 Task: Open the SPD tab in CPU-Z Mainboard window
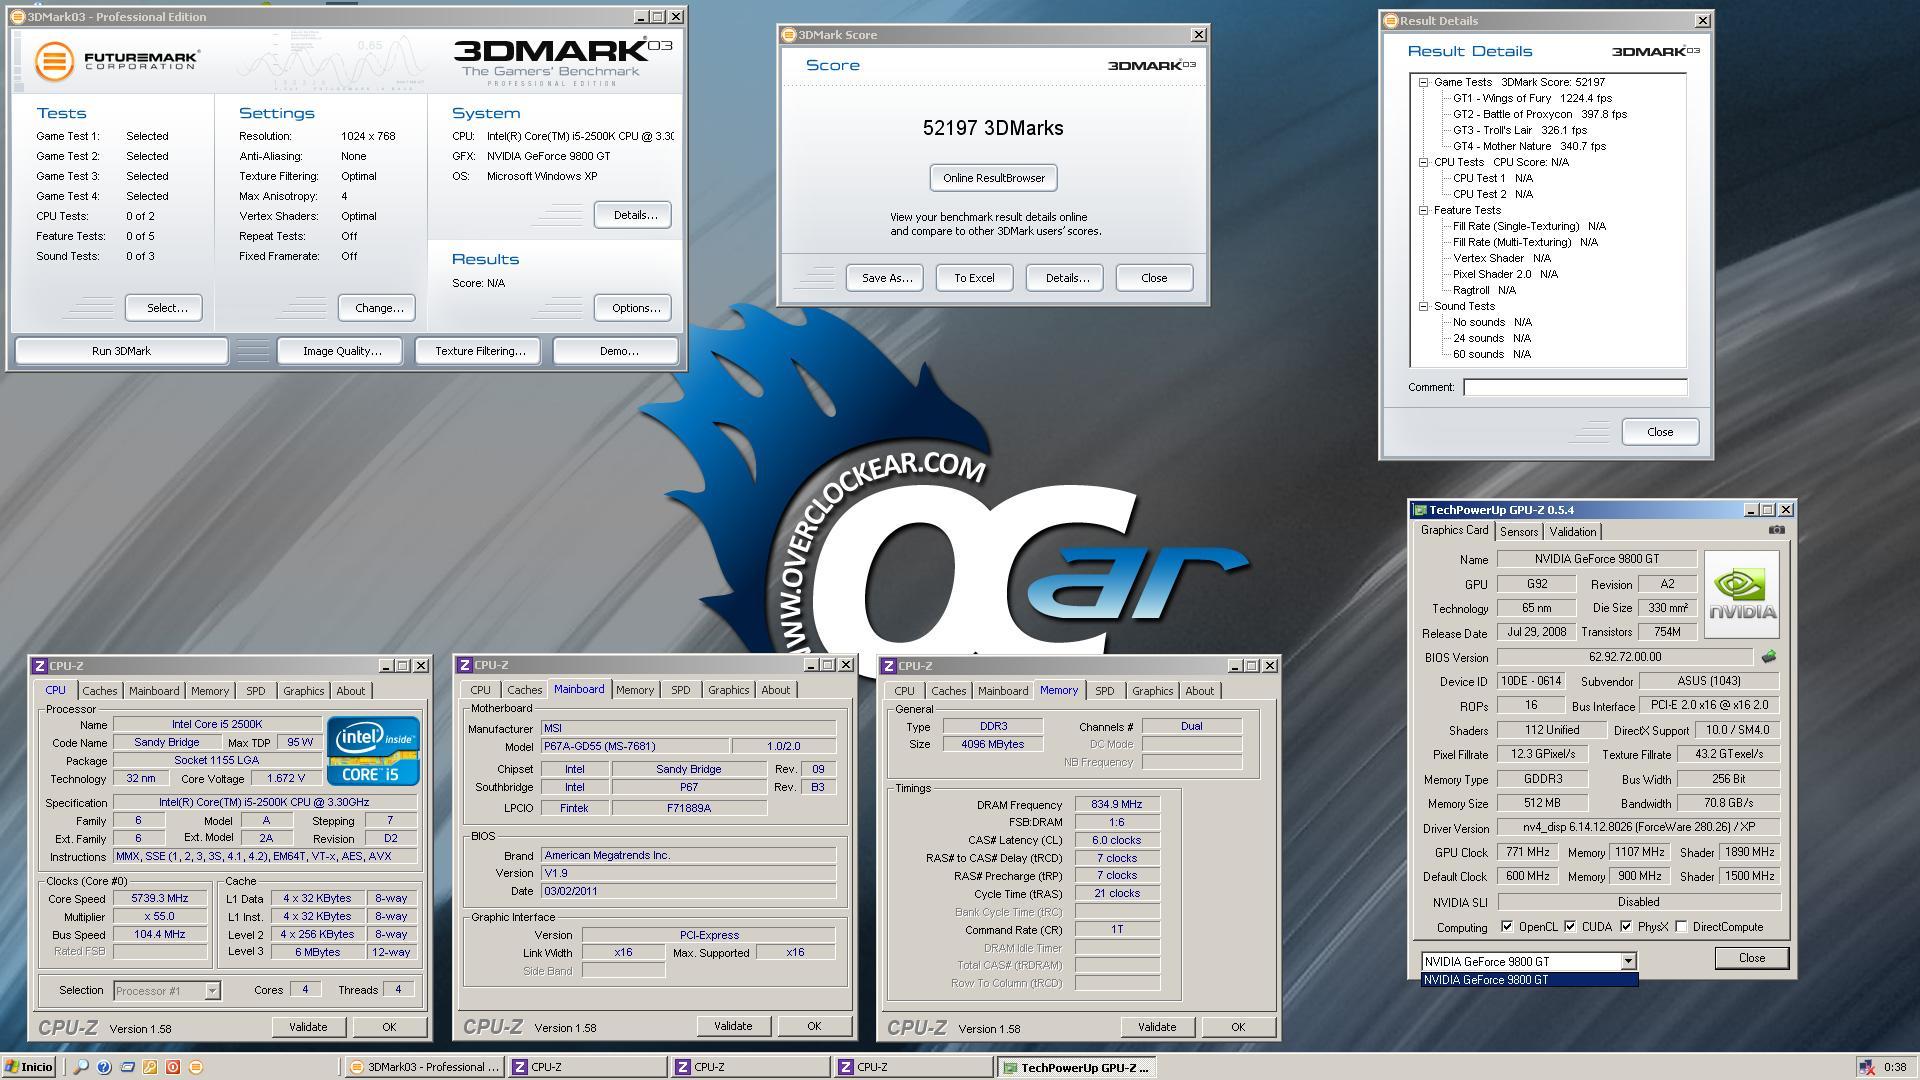click(x=681, y=690)
